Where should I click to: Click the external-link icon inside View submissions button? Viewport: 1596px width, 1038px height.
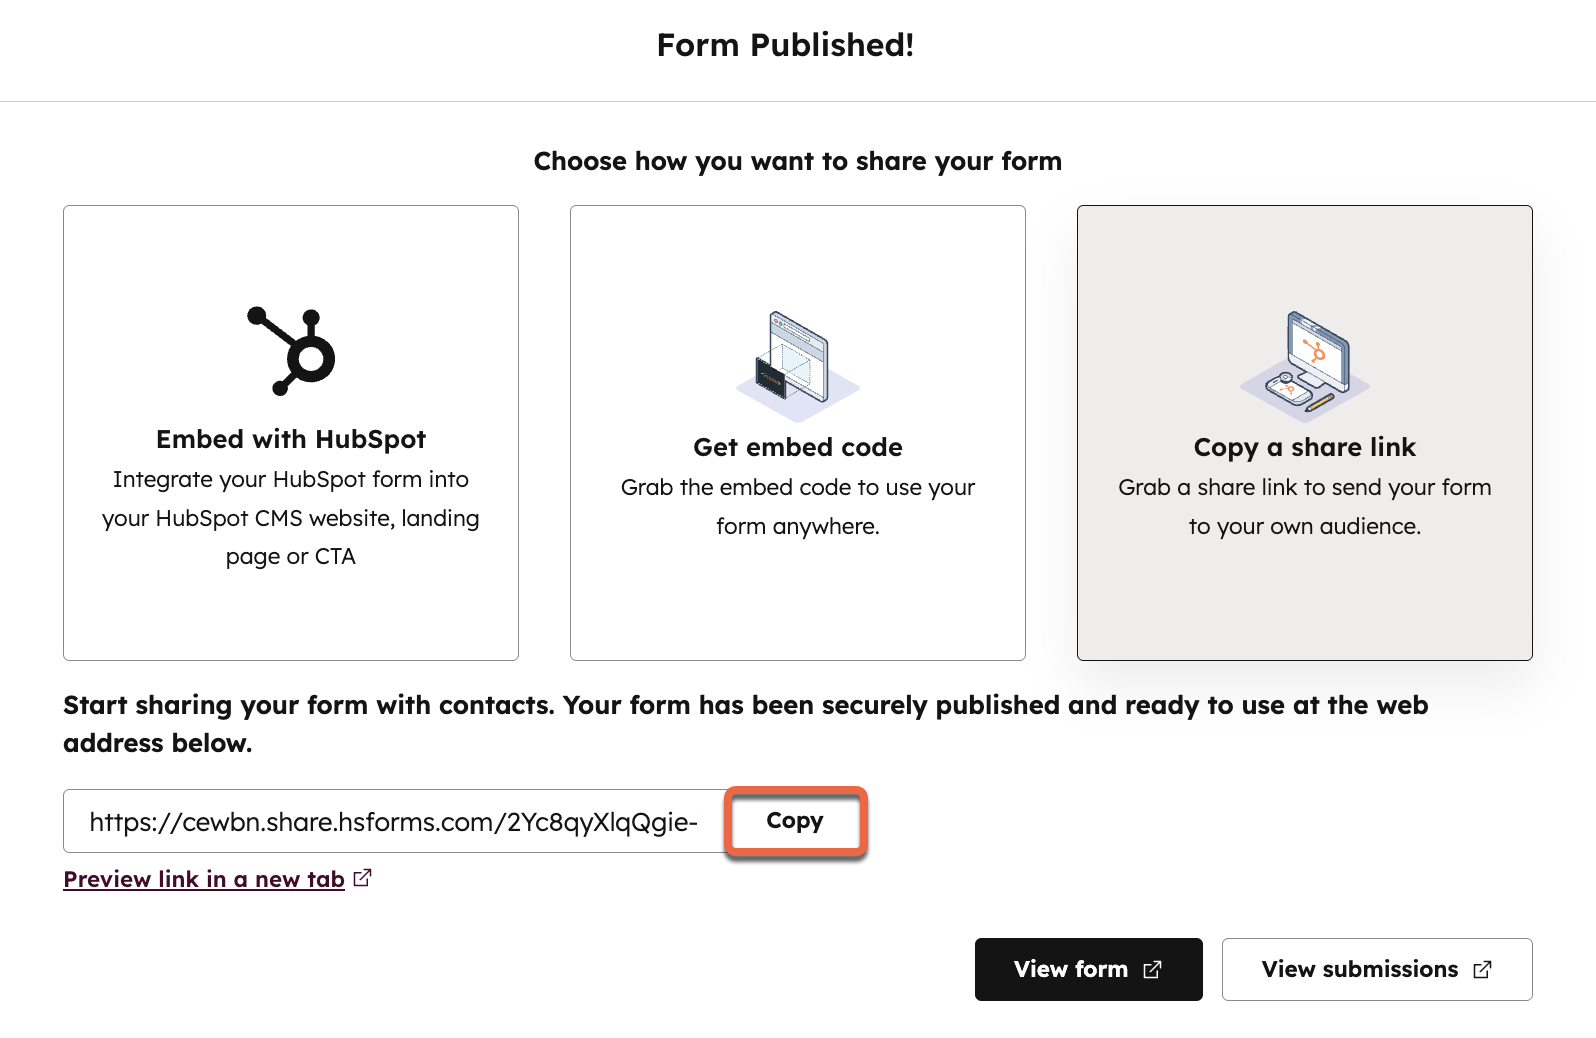coord(1481,969)
